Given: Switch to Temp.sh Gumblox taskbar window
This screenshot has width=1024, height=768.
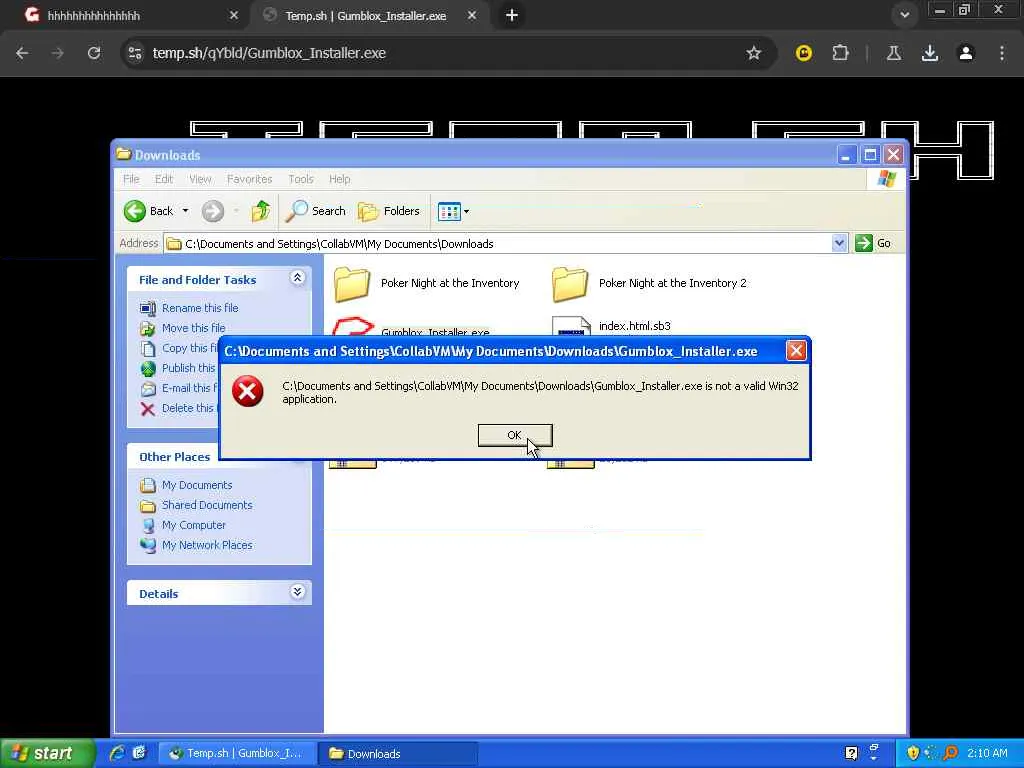Looking at the screenshot, I should tap(238, 754).
